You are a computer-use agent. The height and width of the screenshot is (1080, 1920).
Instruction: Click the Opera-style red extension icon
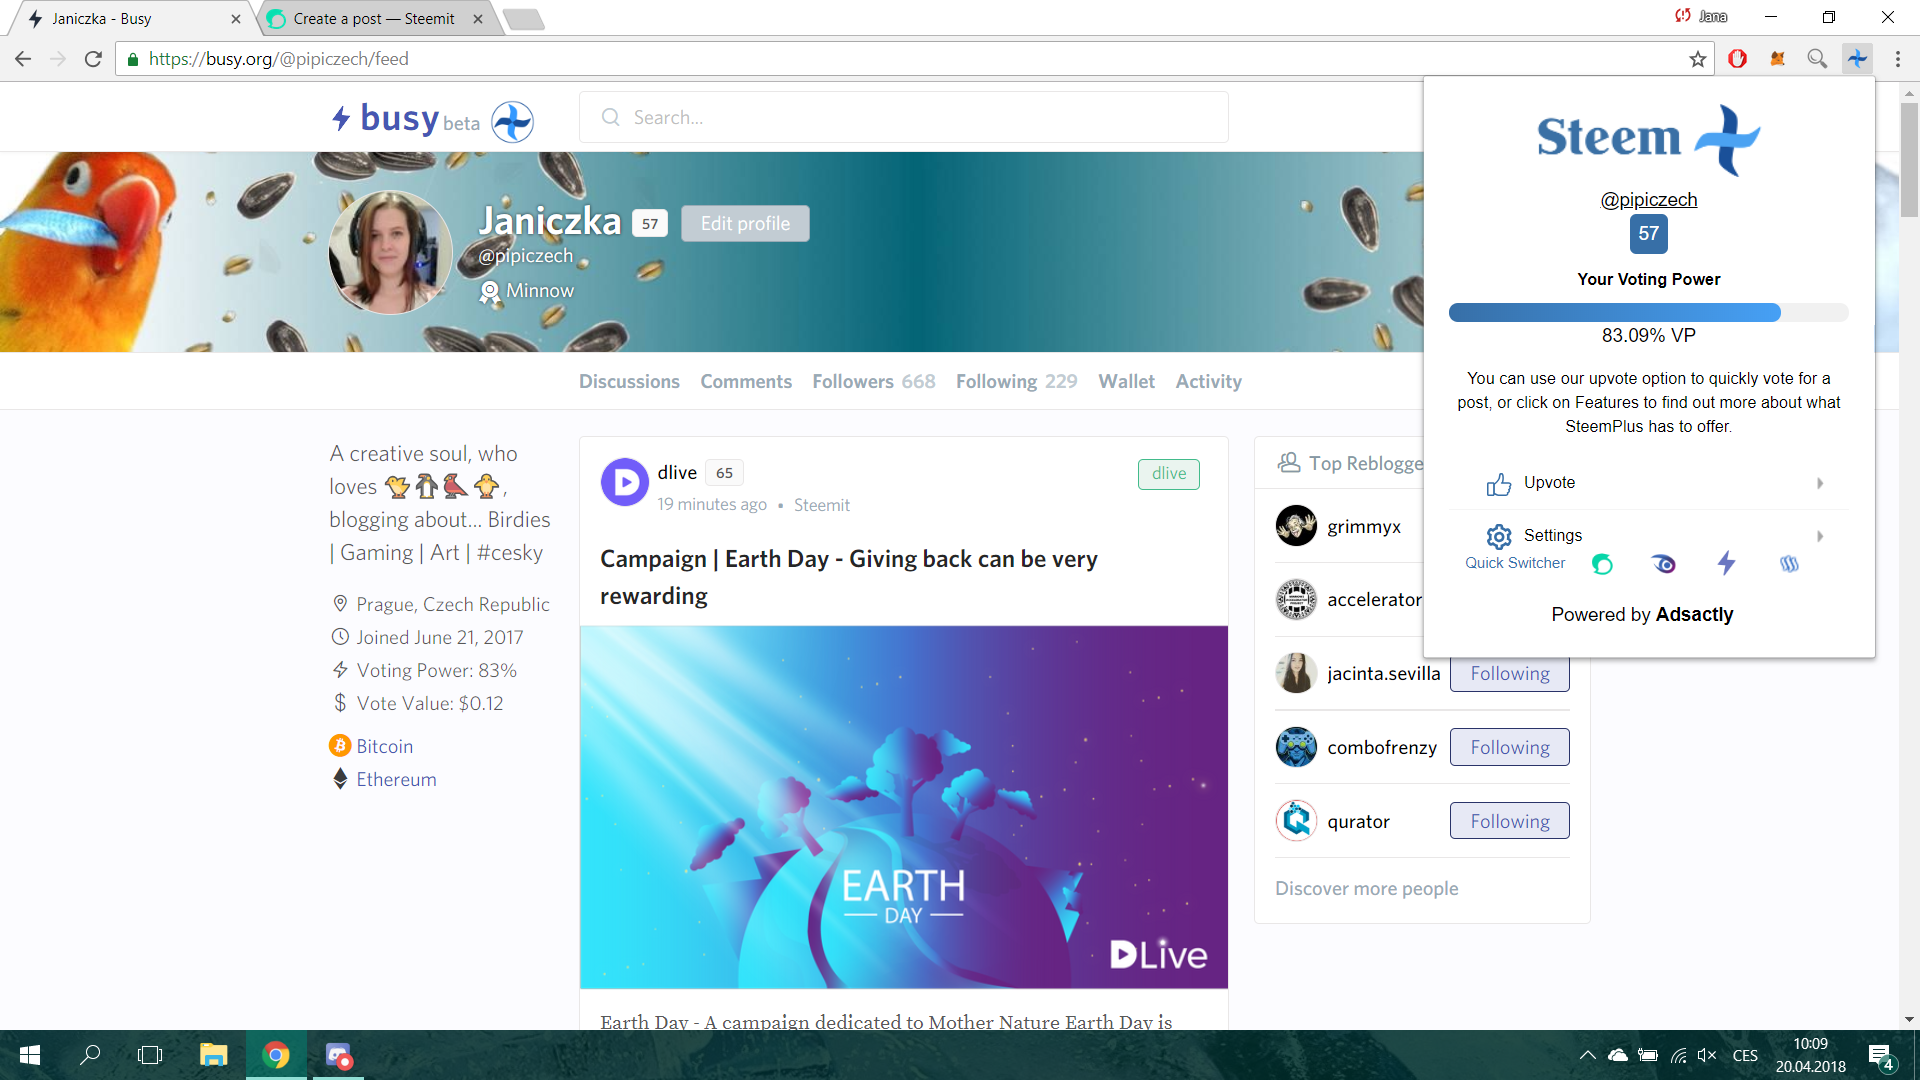click(1738, 59)
